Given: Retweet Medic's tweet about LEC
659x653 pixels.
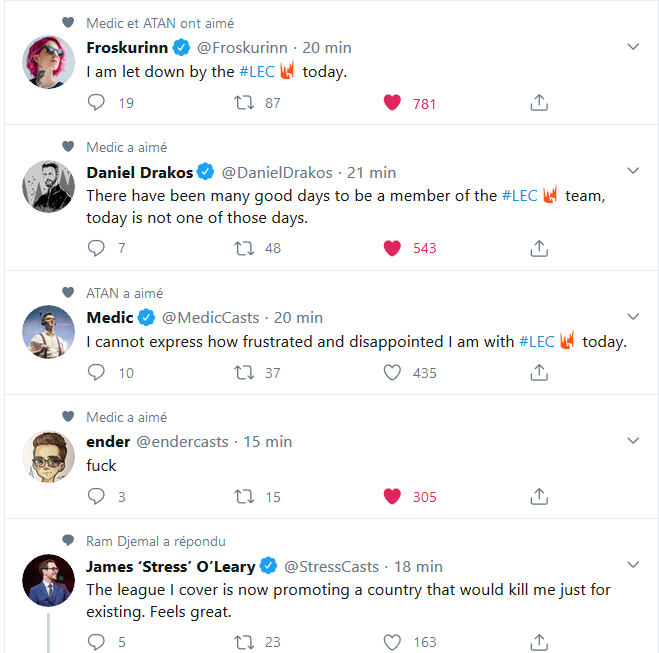Looking at the screenshot, I should click(x=242, y=372).
